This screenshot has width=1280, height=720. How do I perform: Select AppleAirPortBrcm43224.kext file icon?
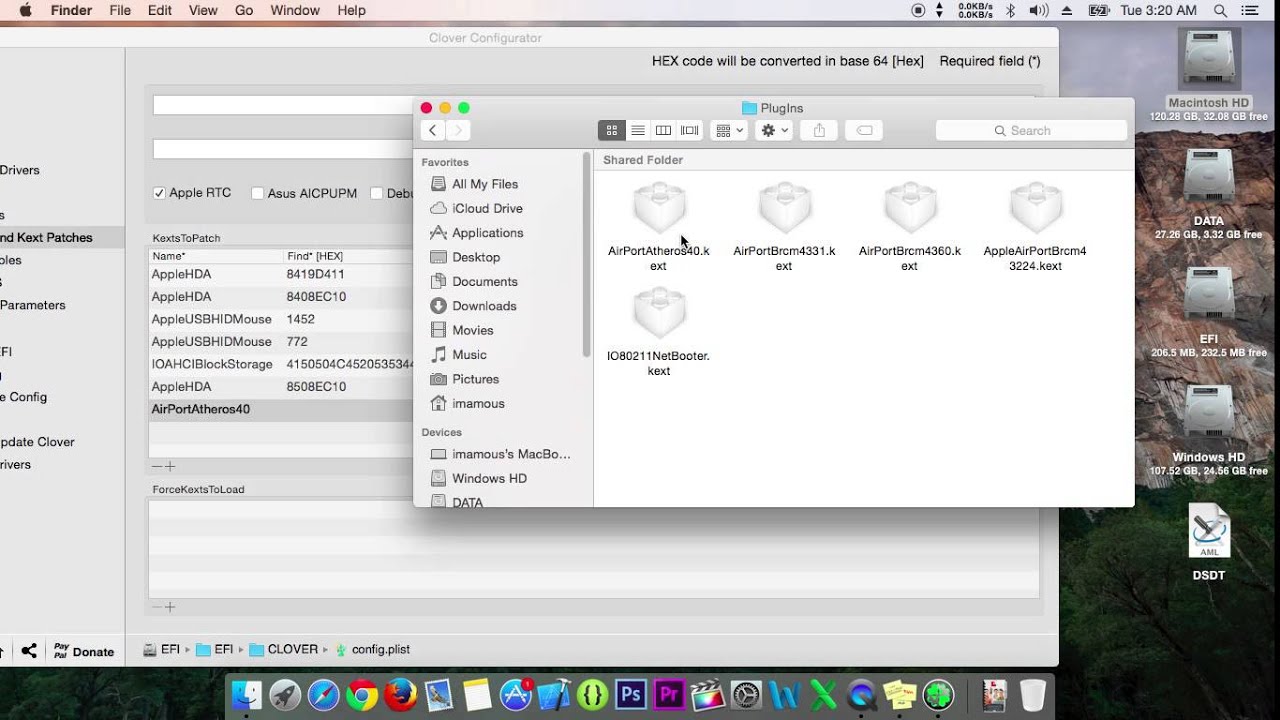click(1035, 209)
